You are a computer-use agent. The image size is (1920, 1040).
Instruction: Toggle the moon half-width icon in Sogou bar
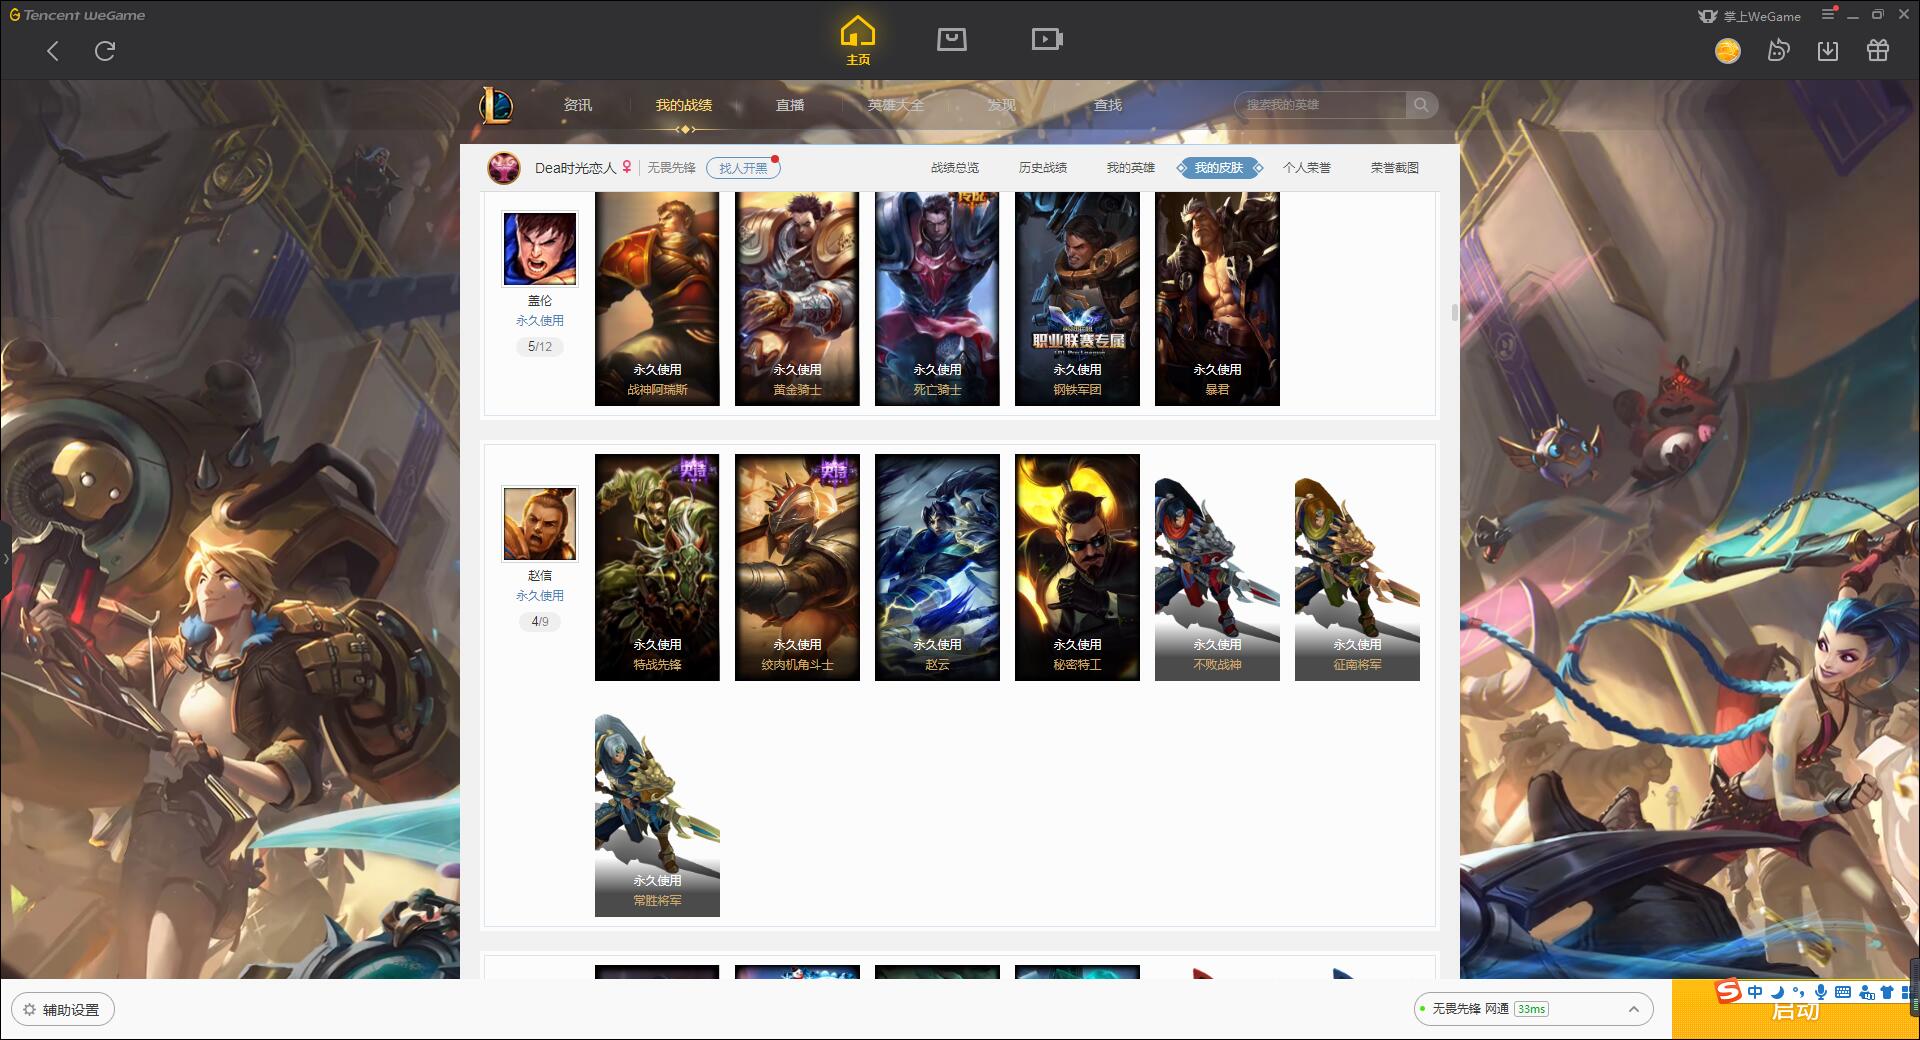coord(1777,992)
